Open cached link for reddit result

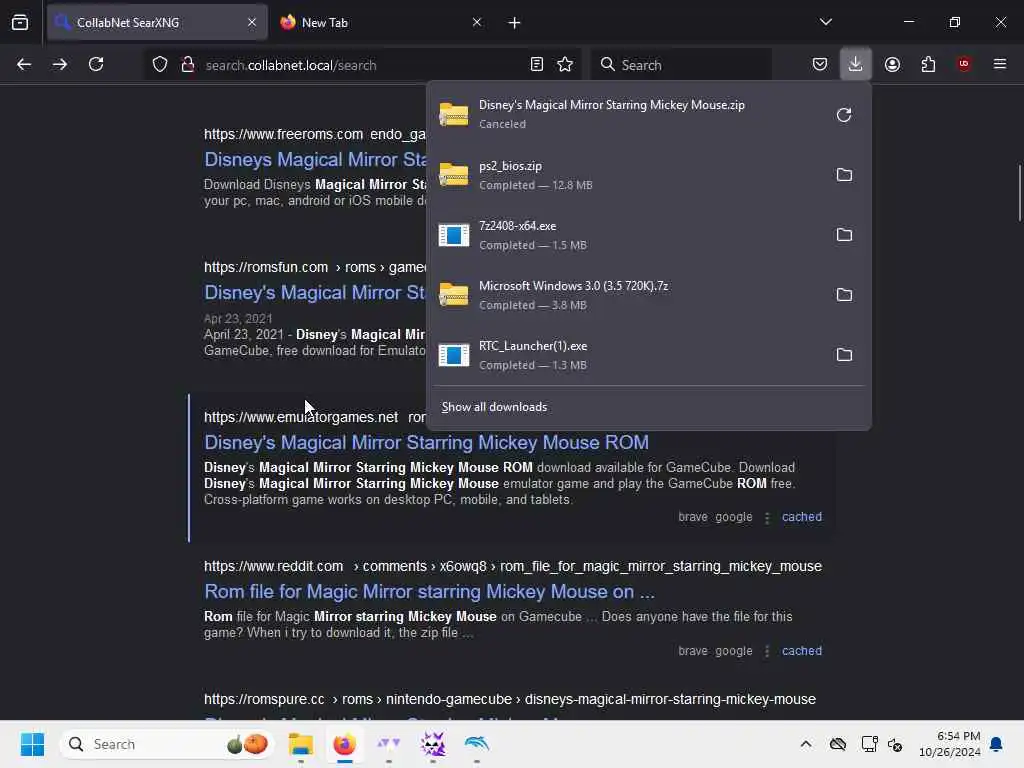coord(802,651)
